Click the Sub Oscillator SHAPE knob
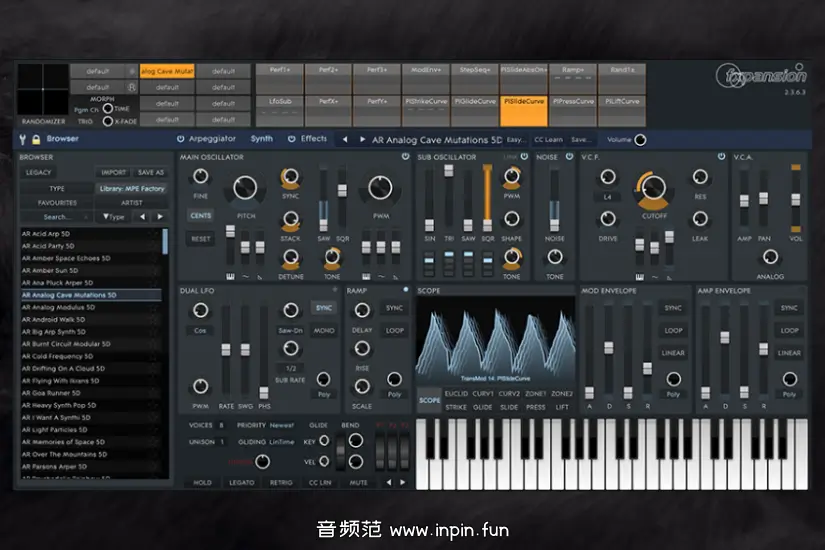 [511, 219]
